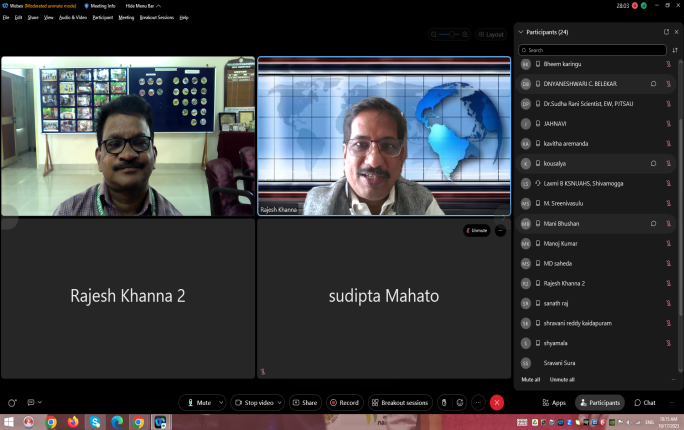
Task: Click Mute all button
Action: point(530,380)
